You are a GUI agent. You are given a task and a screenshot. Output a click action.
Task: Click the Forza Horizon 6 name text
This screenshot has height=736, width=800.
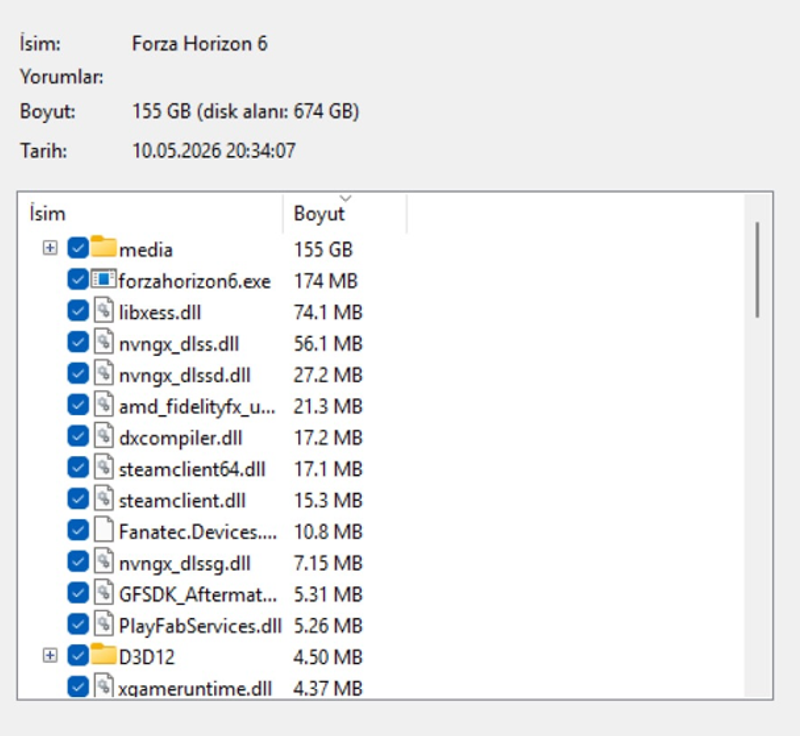tap(199, 44)
